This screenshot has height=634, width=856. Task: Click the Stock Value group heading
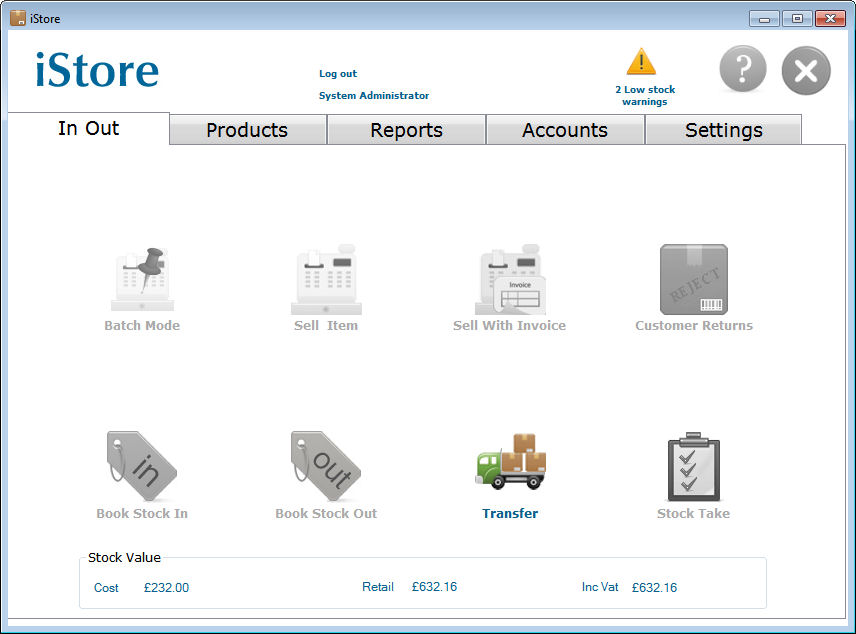[124, 558]
